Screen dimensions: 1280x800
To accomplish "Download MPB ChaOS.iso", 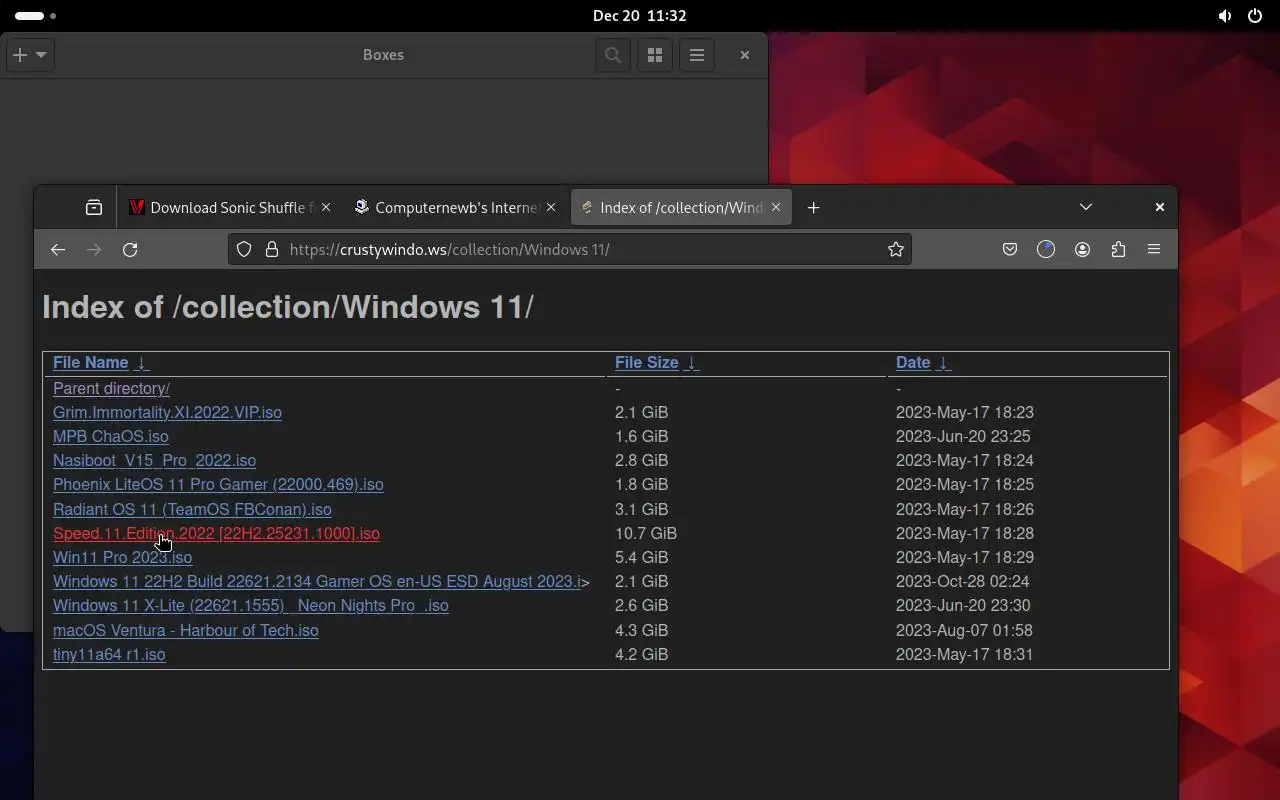I will (x=110, y=436).
